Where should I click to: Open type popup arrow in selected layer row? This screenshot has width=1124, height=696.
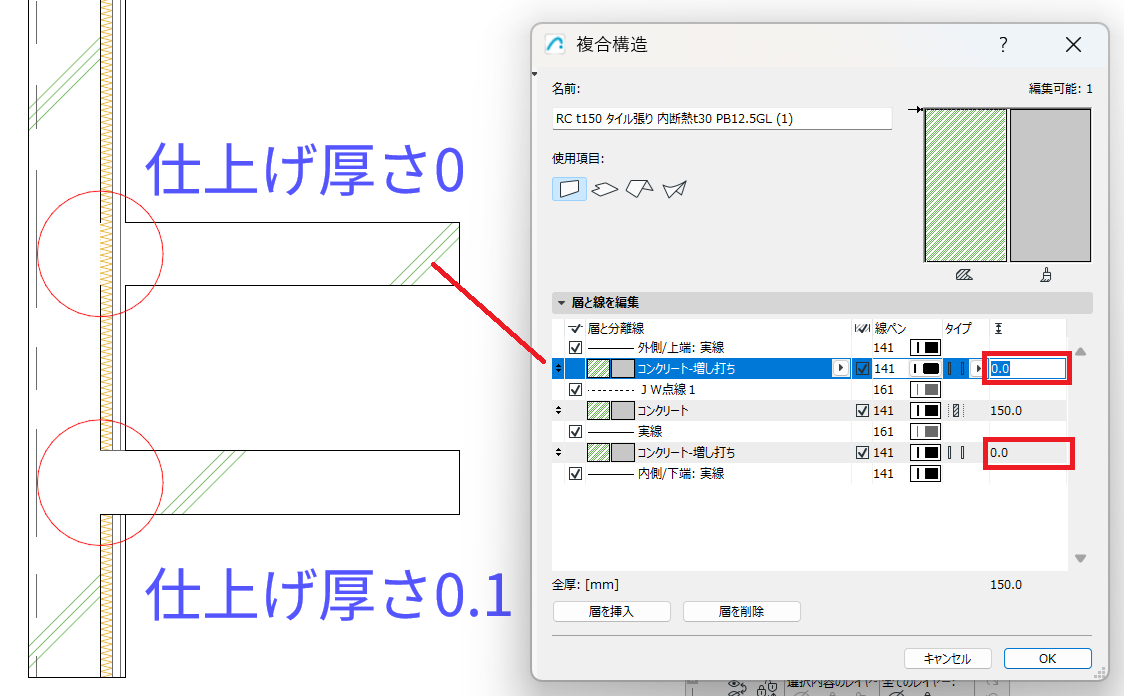pyautogui.click(x=978, y=368)
